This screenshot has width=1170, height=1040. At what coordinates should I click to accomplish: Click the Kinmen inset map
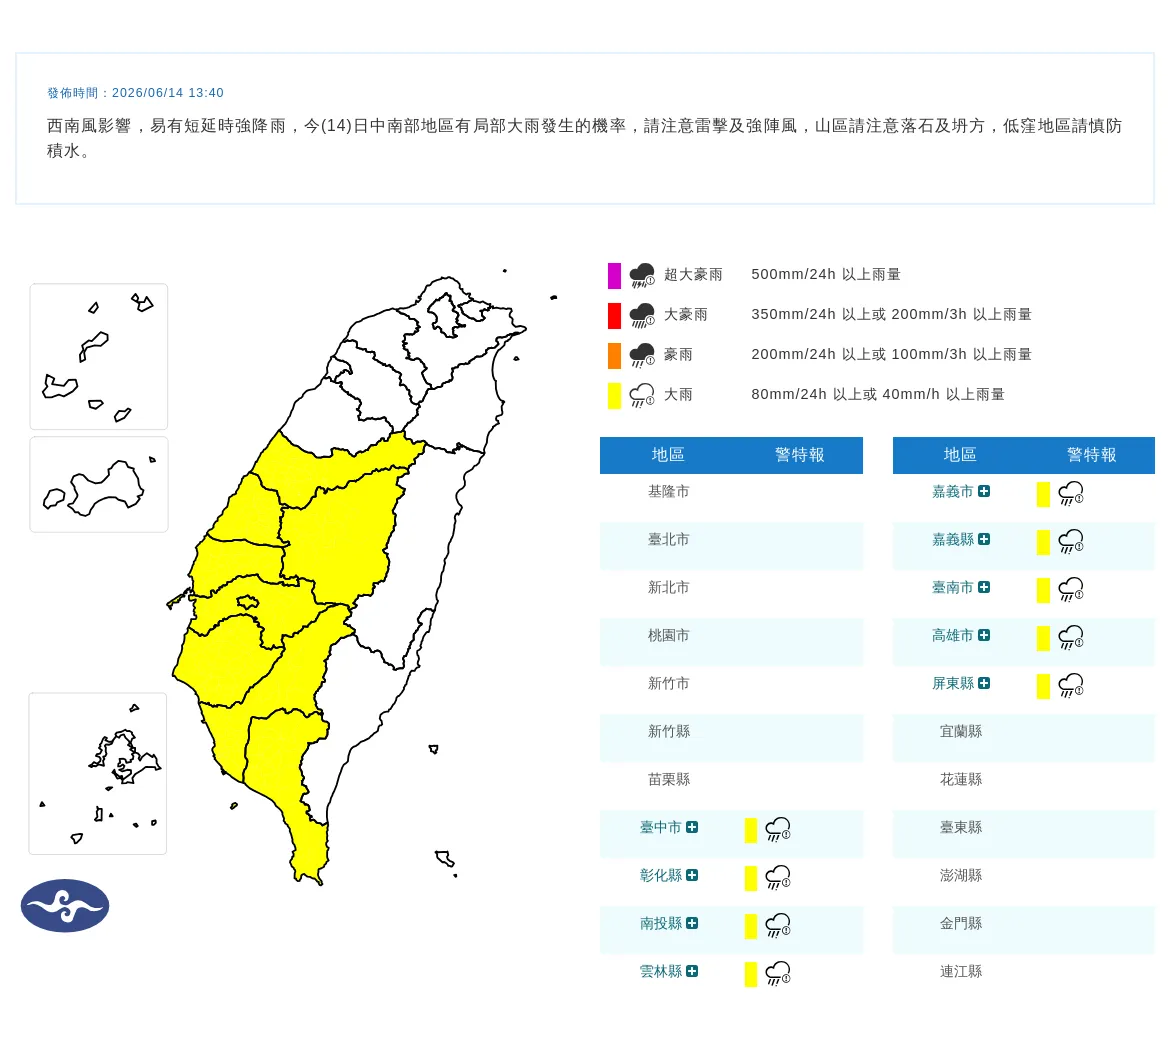click(x=98, y=484)
